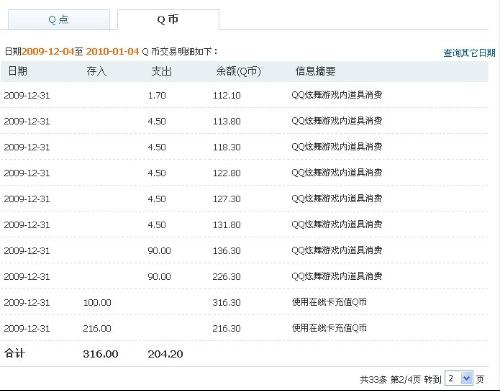Select the 136.30 balance cell
Viewport: 500px width, 391px height.
click(227, 251)
